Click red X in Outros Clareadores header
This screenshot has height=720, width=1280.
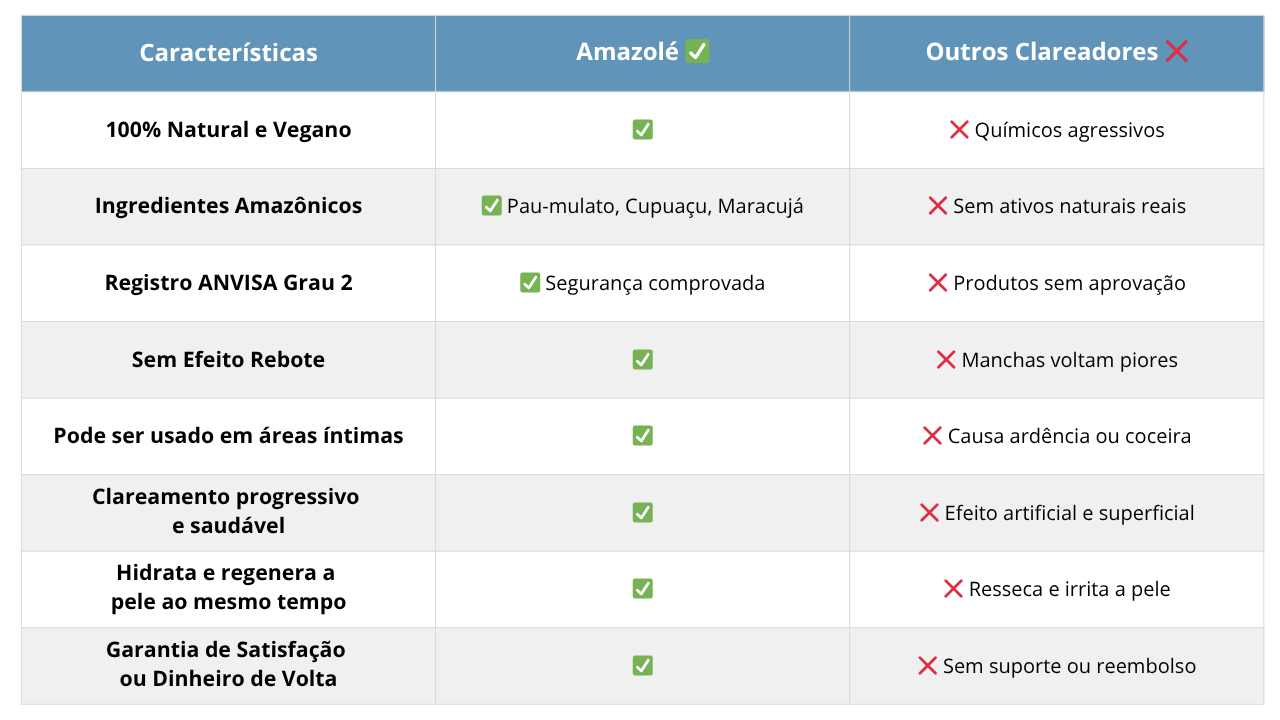click(1177, 52)
